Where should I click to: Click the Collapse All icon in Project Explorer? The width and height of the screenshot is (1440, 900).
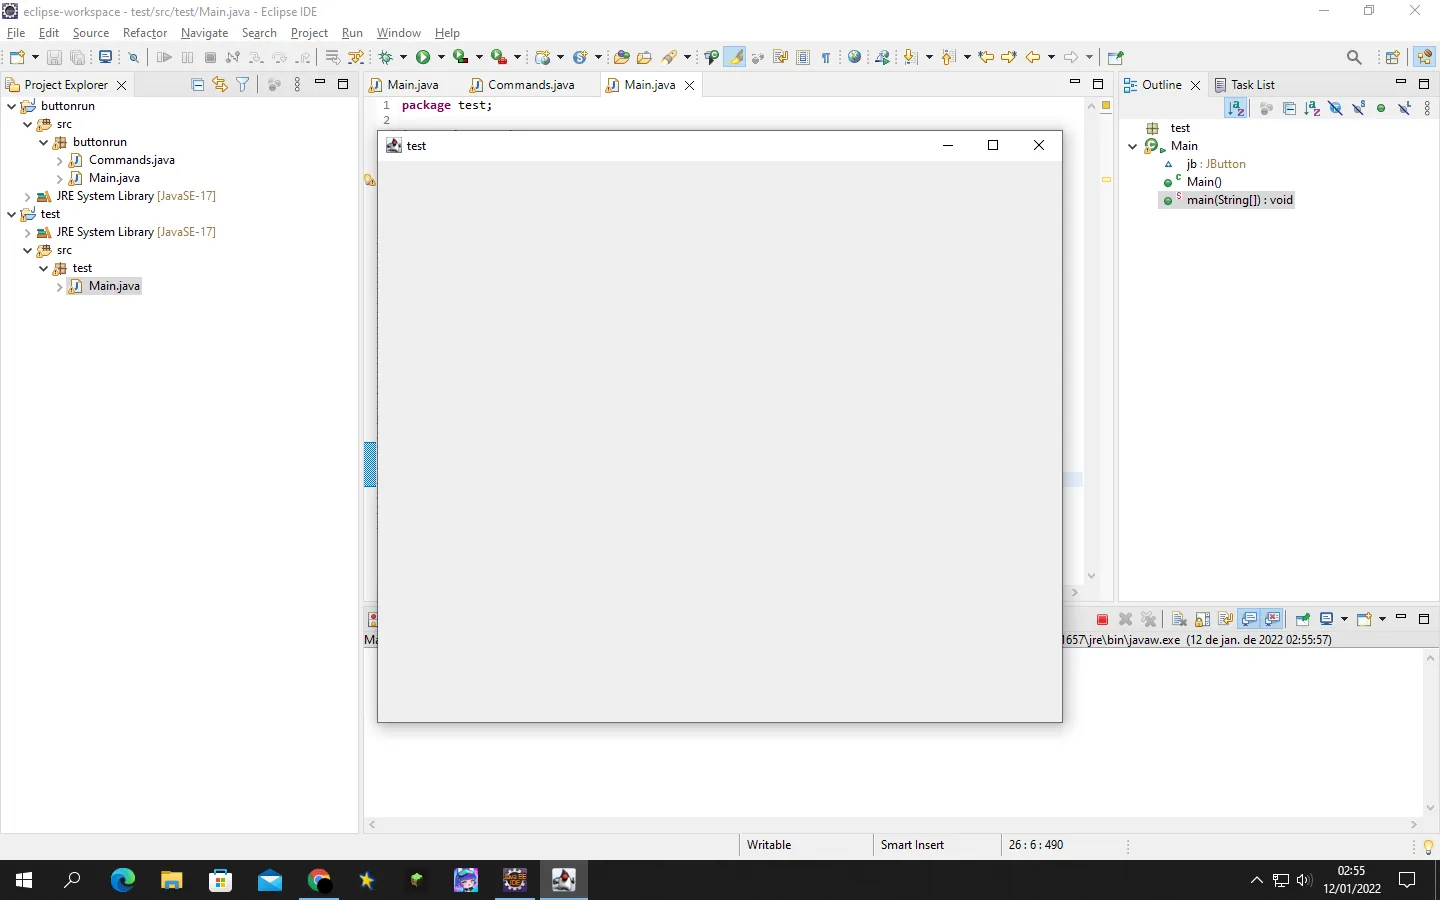(197, 85)
